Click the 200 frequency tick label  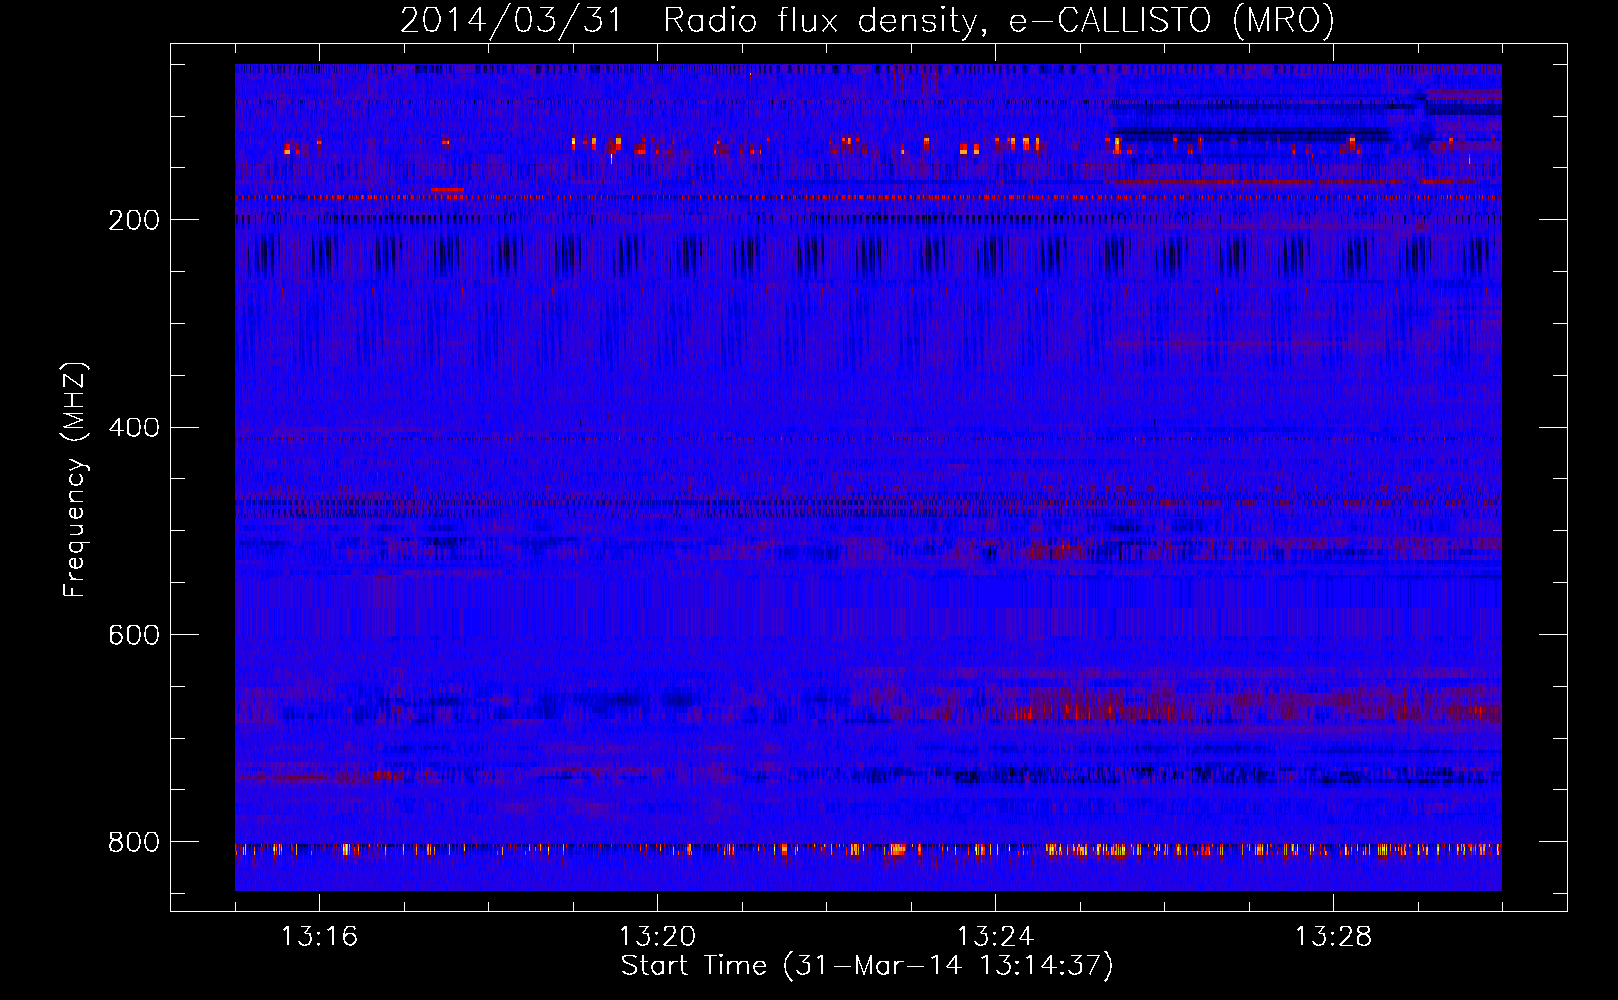pyautogui.click(x=134, y=221)
